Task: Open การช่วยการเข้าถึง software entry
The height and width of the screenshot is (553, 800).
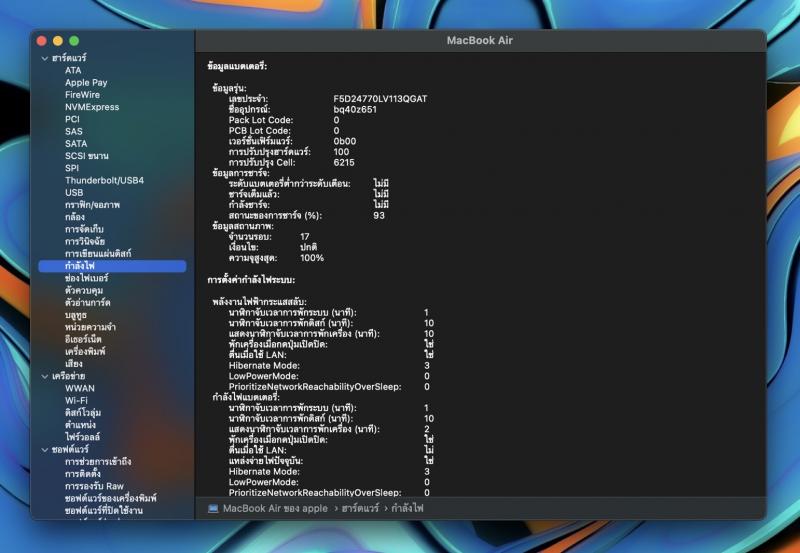Action: 98,462
